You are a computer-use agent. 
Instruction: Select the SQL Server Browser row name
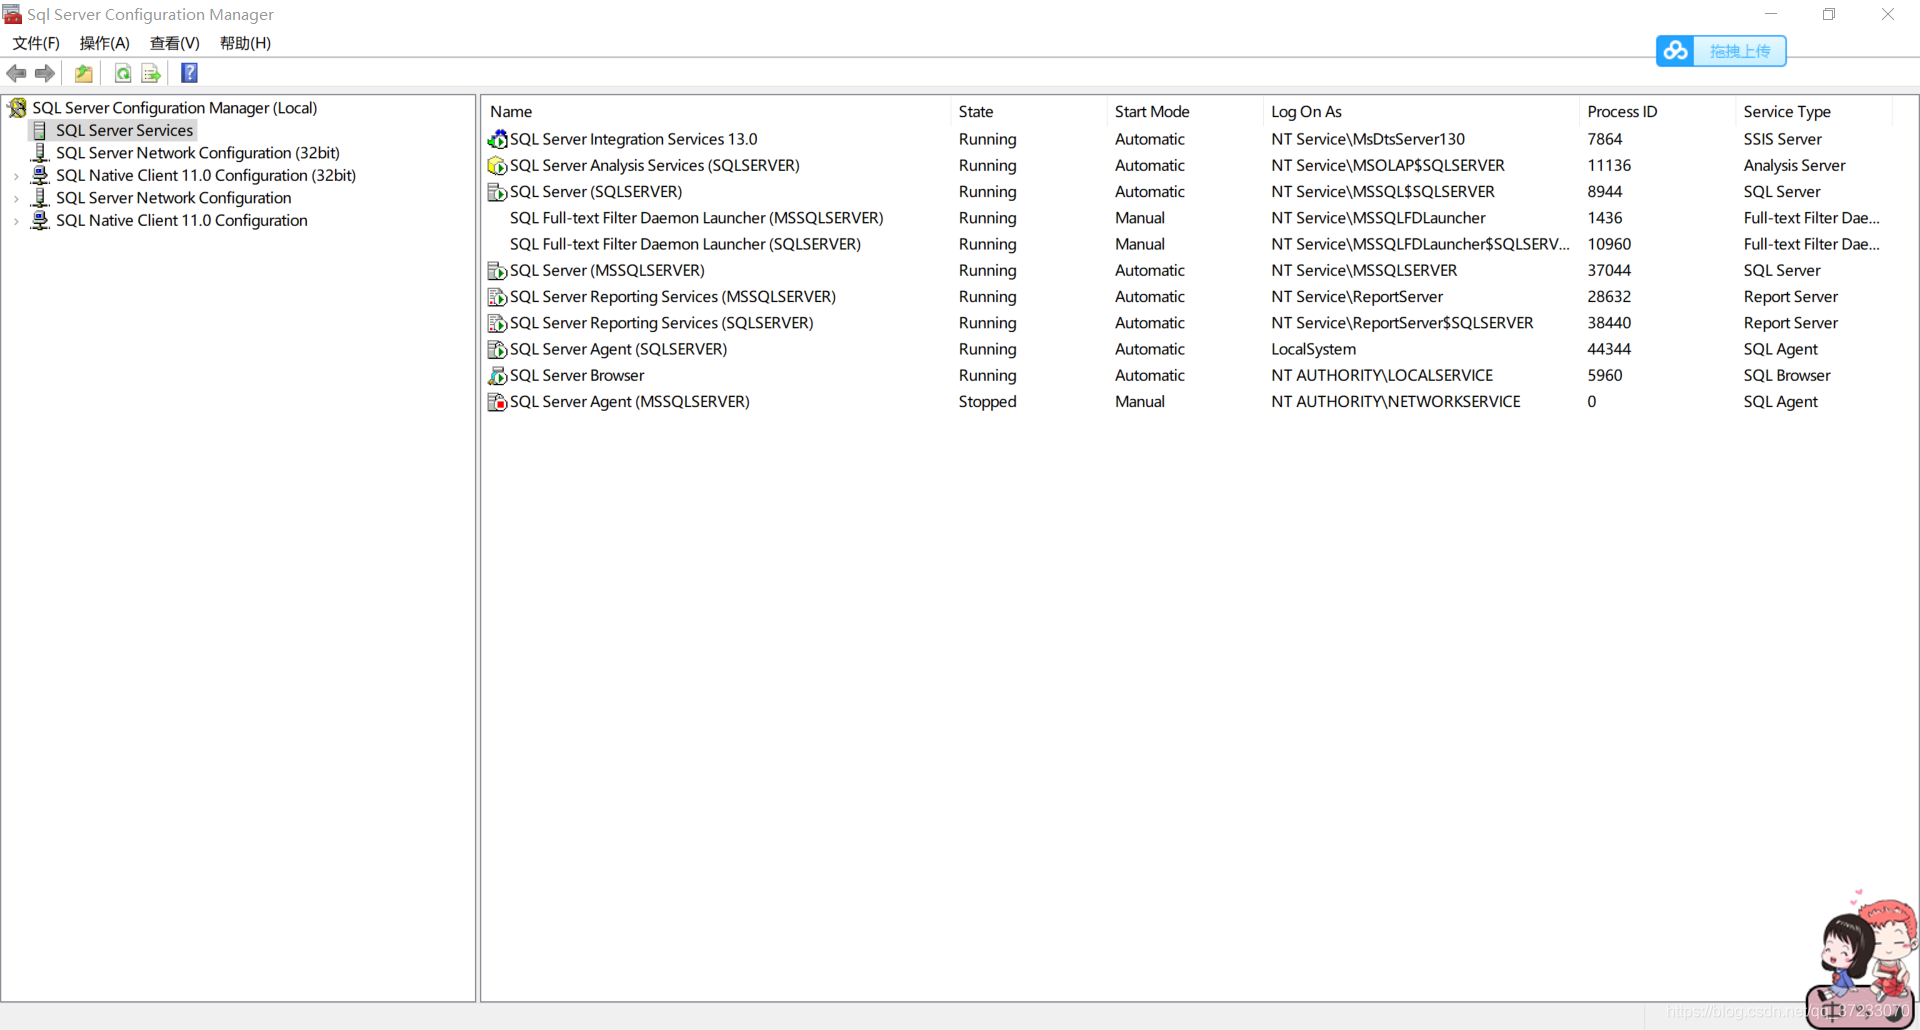577,376
